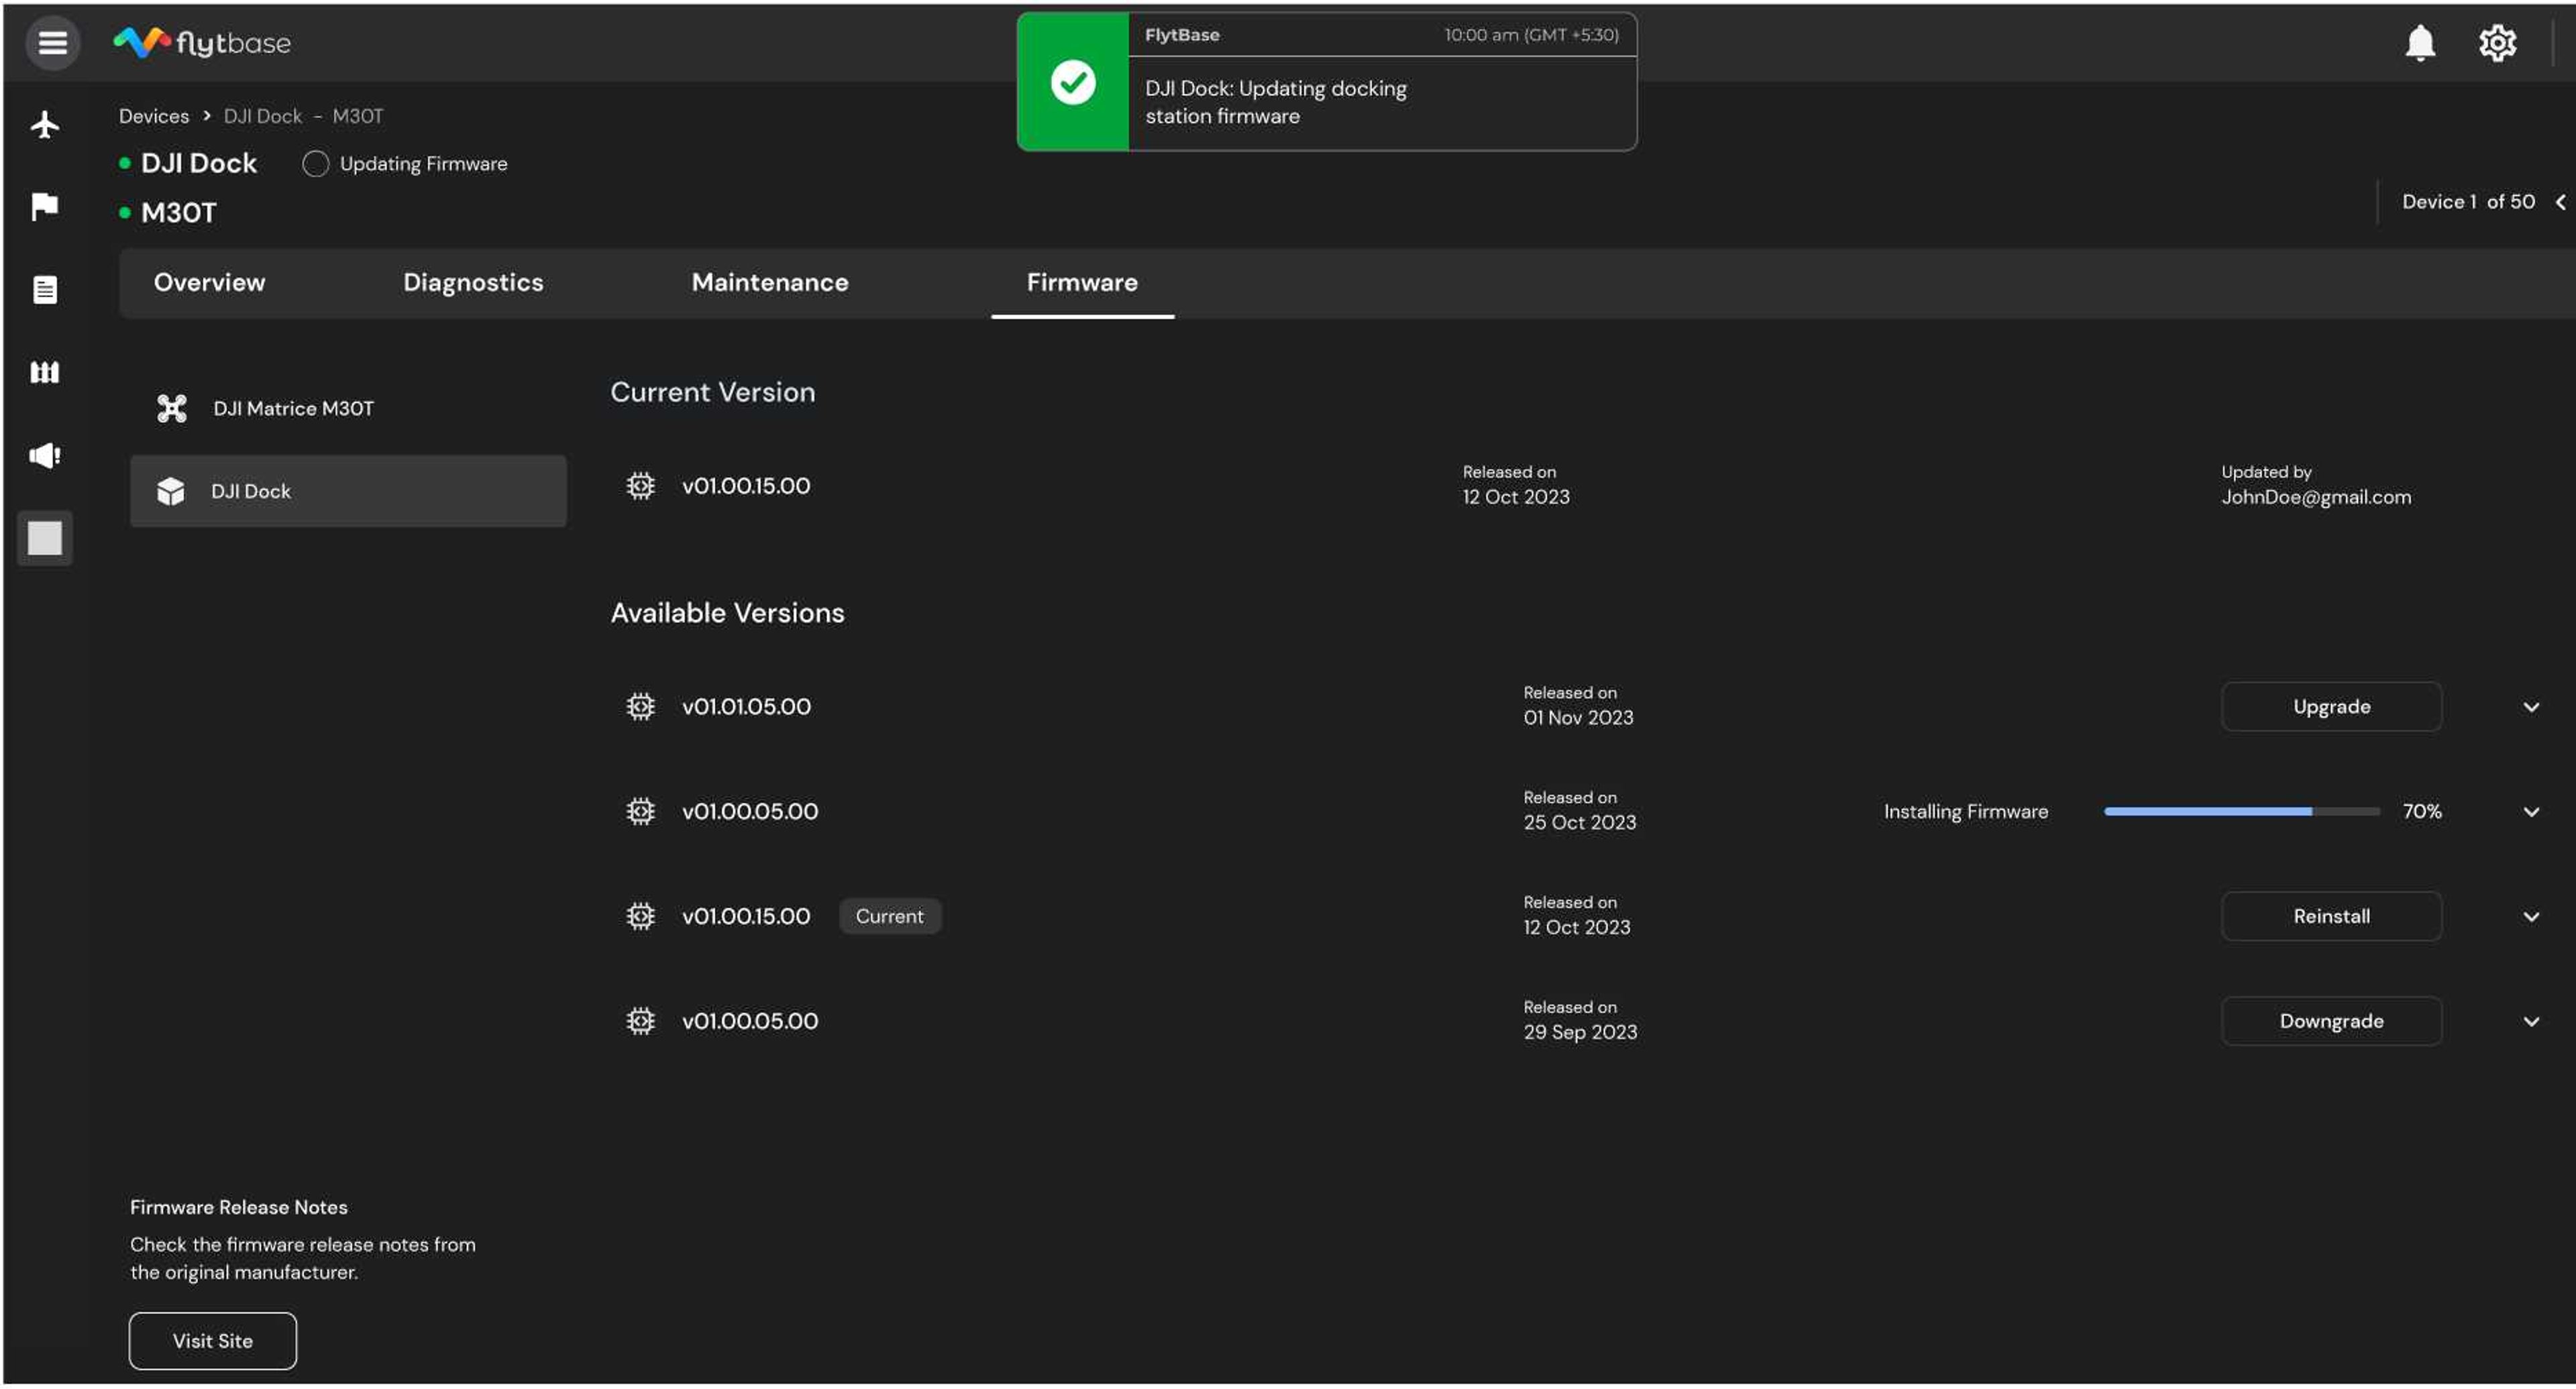Switch to the Overview tab
The width and height of the screenshot is (2576, 1389).
210,283
